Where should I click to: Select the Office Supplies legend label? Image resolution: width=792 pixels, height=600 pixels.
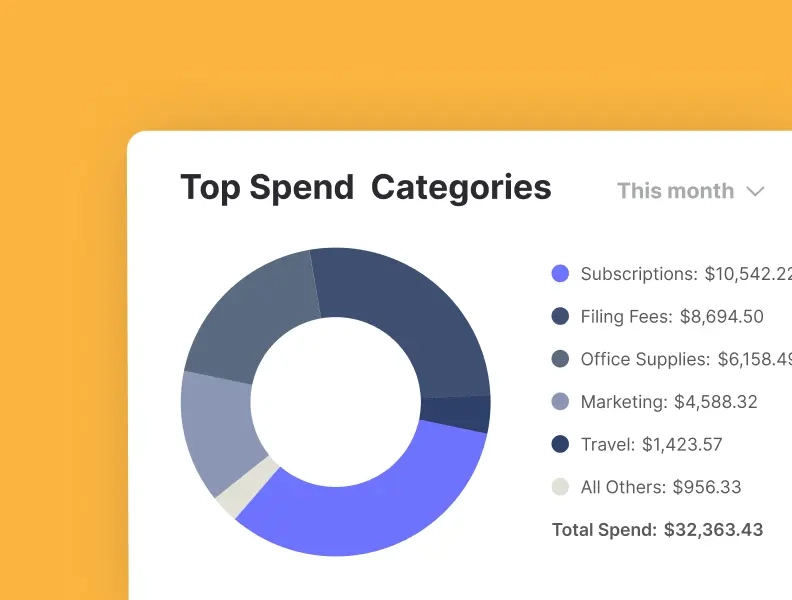(x=686, y=359)
